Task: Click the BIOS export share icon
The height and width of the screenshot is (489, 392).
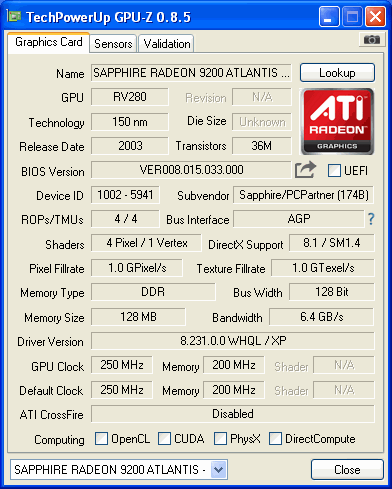Action: 305,170
